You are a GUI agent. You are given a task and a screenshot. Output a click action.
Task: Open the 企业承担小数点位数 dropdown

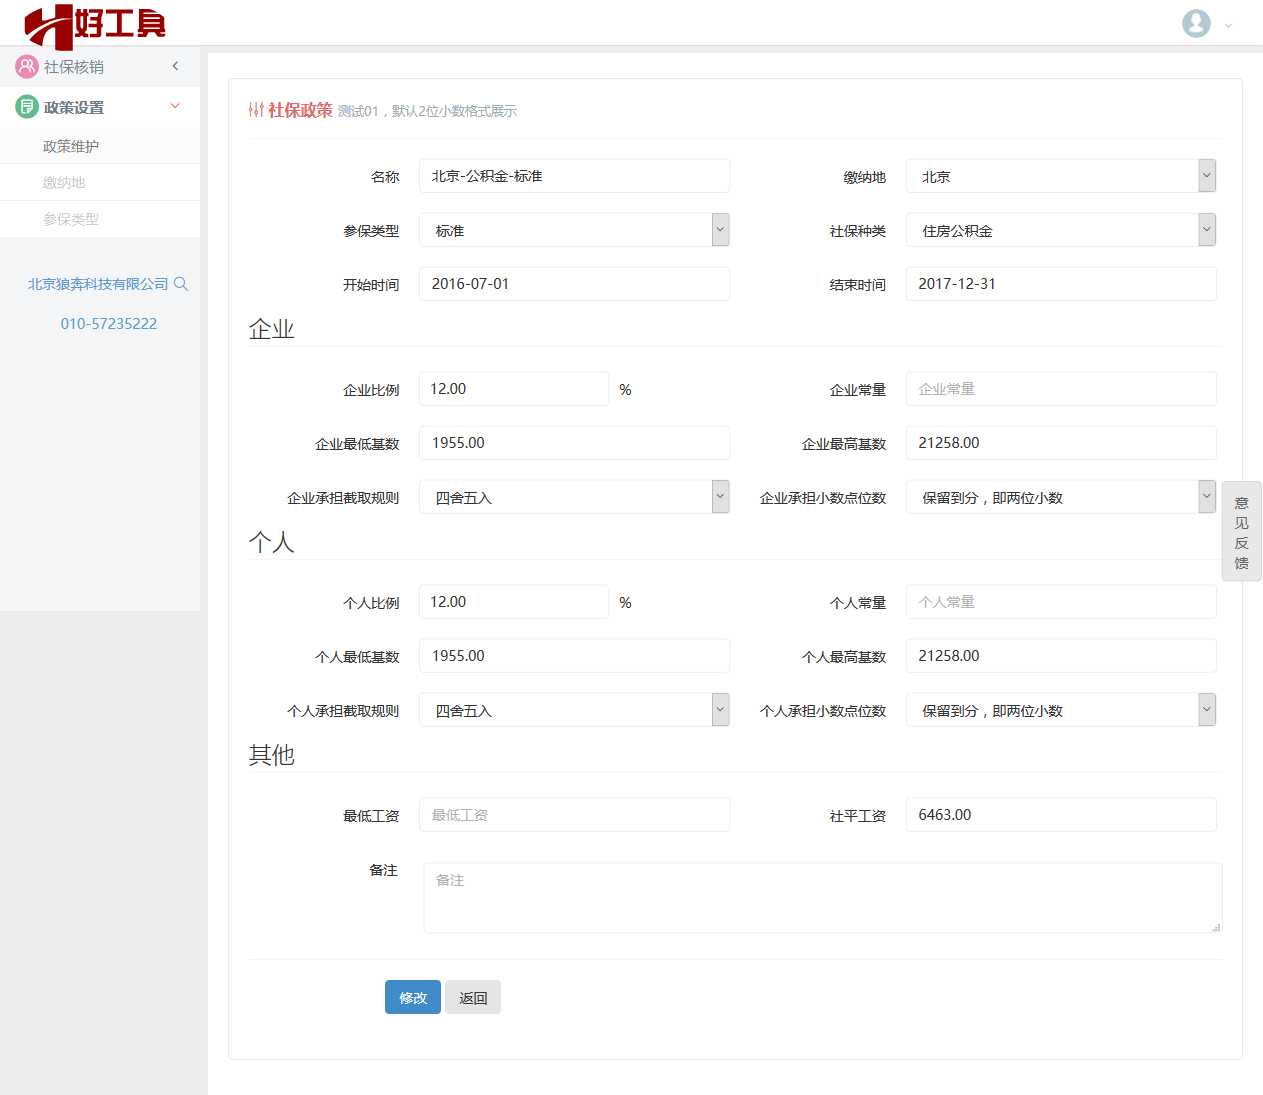pos(1061,497)
